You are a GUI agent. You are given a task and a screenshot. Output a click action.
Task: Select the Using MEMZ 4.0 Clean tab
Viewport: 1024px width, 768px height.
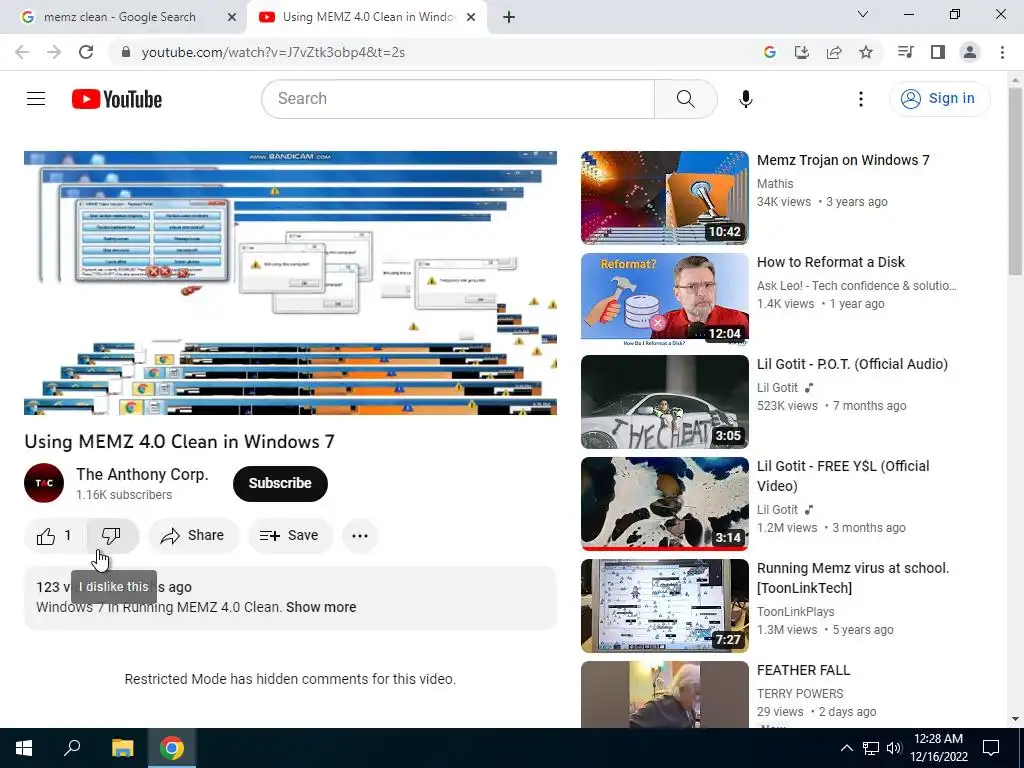366,17
